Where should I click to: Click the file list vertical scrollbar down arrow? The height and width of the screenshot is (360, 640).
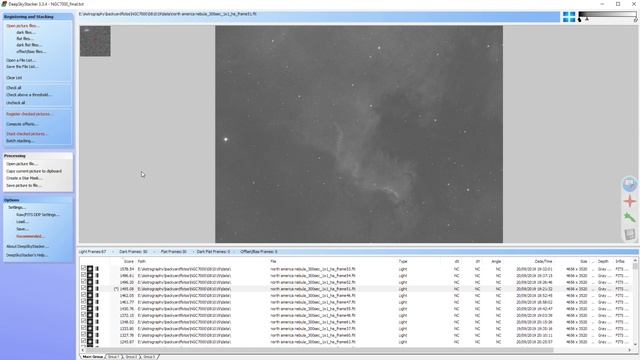click(635, 344)
